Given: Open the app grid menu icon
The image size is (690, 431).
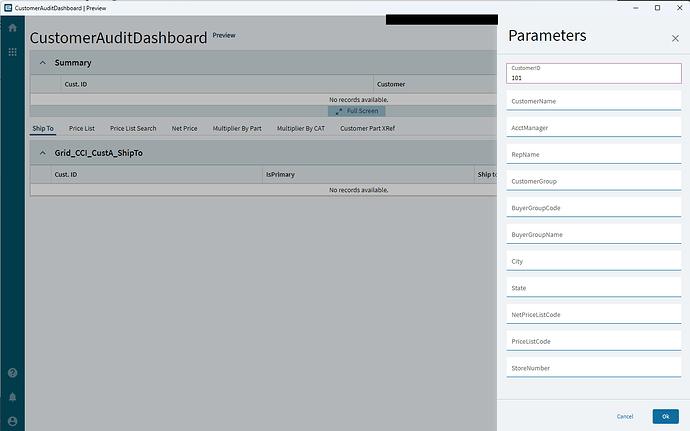Looking at the screenshot, I should (x=12, y=52).
